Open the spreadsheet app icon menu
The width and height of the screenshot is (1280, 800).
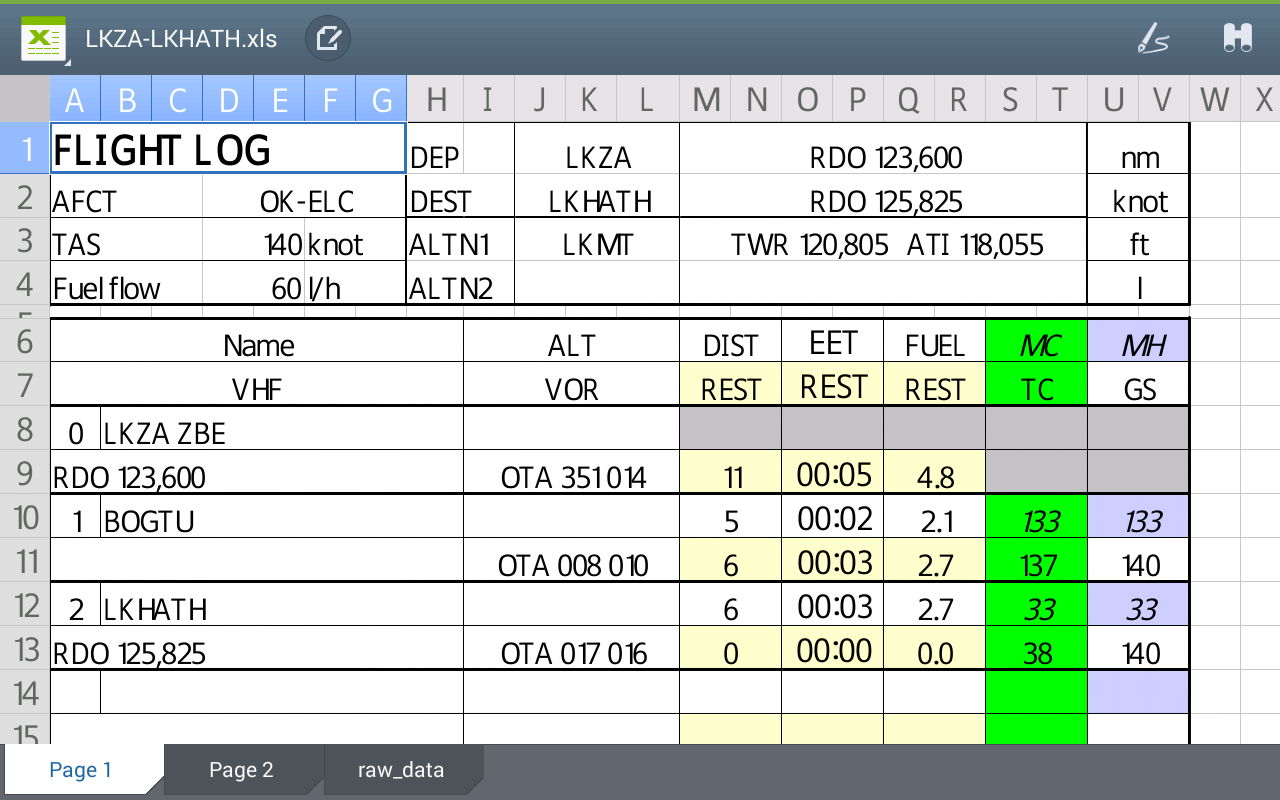(44, 40)
